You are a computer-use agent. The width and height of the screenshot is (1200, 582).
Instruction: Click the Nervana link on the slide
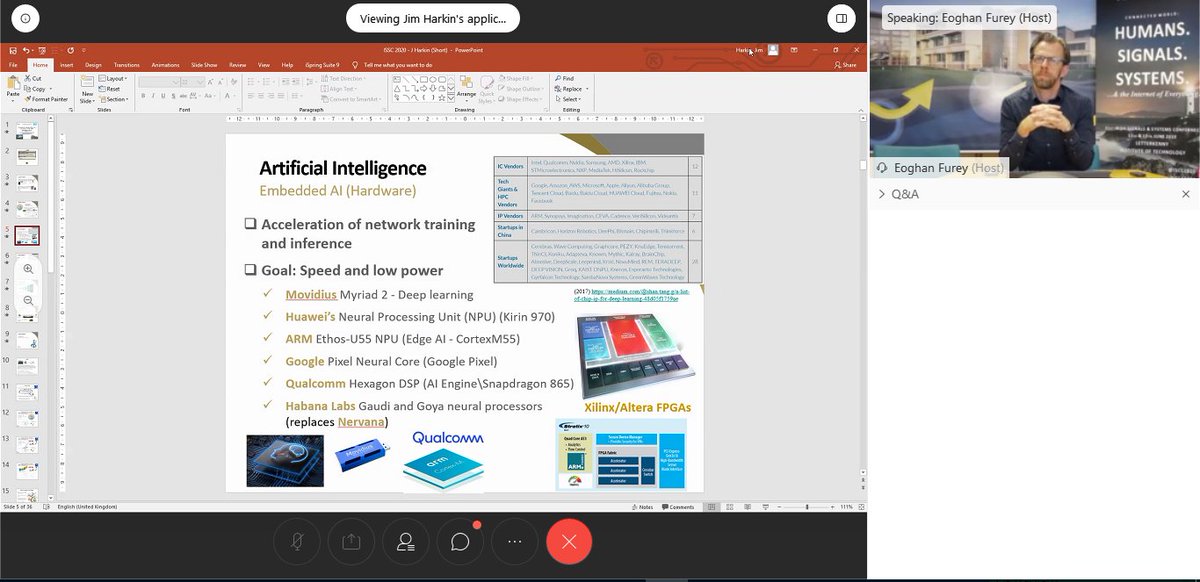tap(361, 422)
